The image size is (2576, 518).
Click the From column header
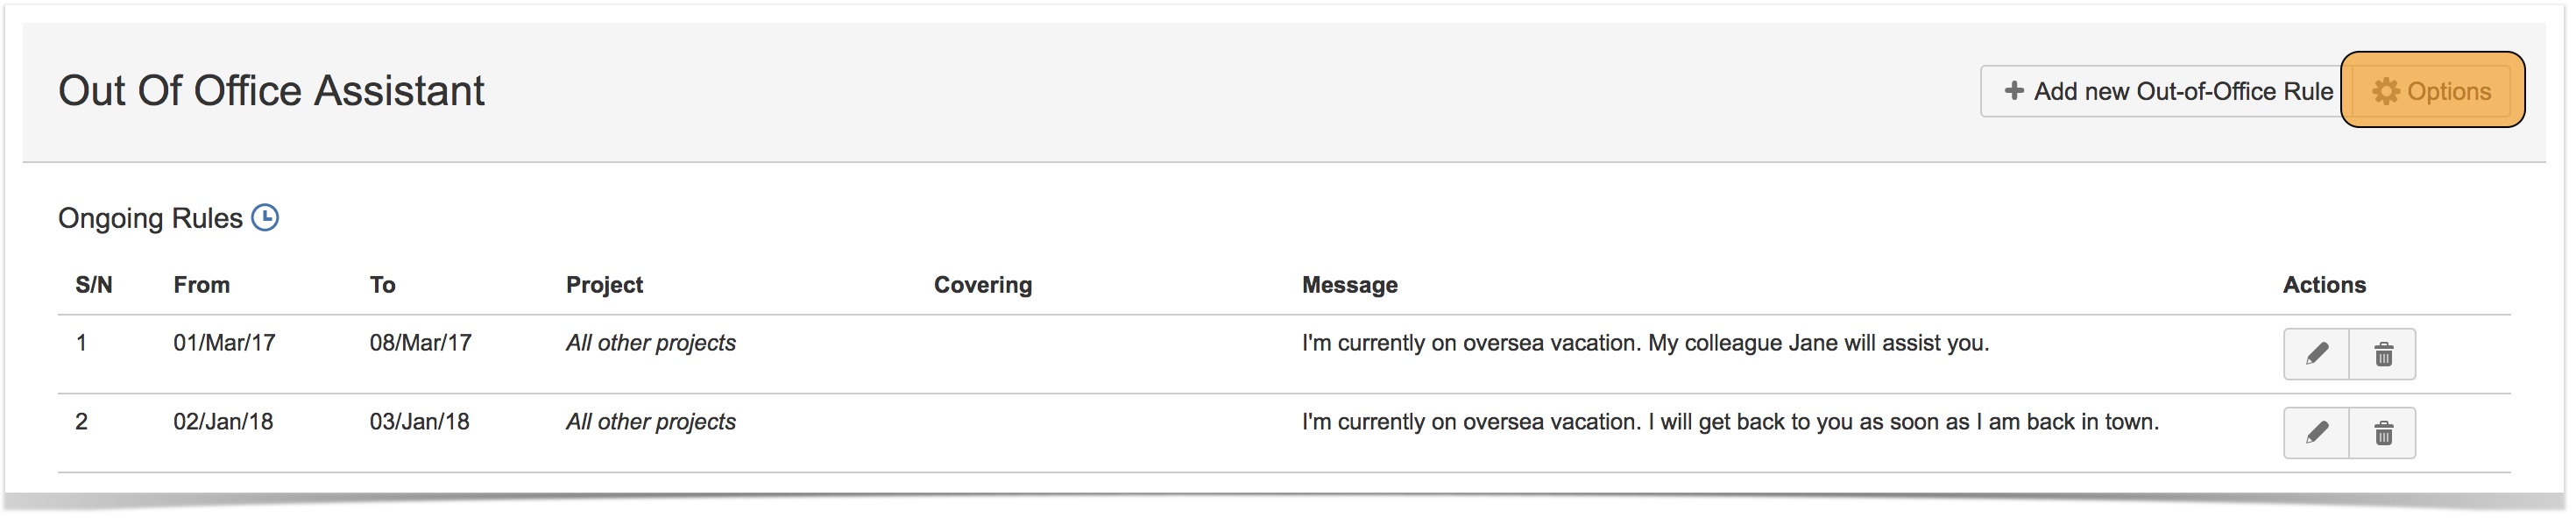pyautogui.click(x=201, y=285)
